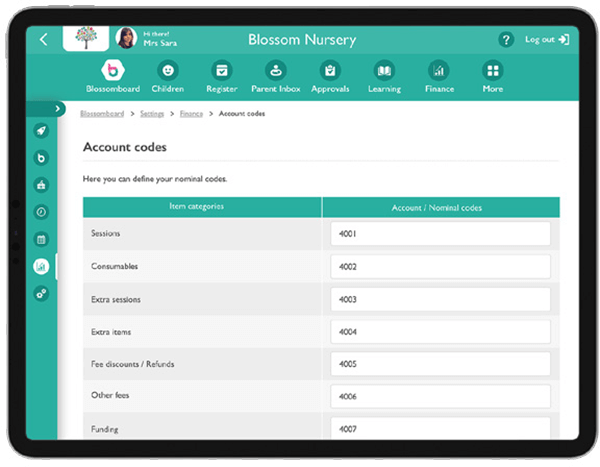
Task: Click the sidebar nursery building icon
Action: [x=41, y=185]
